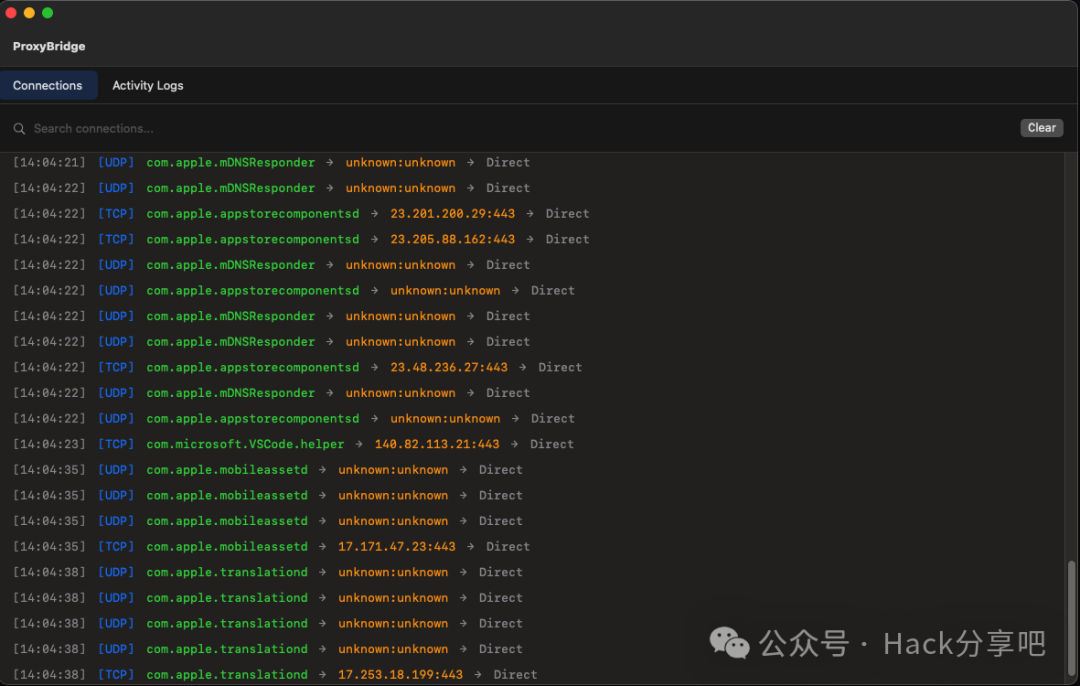The width and height of the screenshot is (1080, 686).
Task: Click the 14:04:23 timestamp
Action: [x=50, y=444]
